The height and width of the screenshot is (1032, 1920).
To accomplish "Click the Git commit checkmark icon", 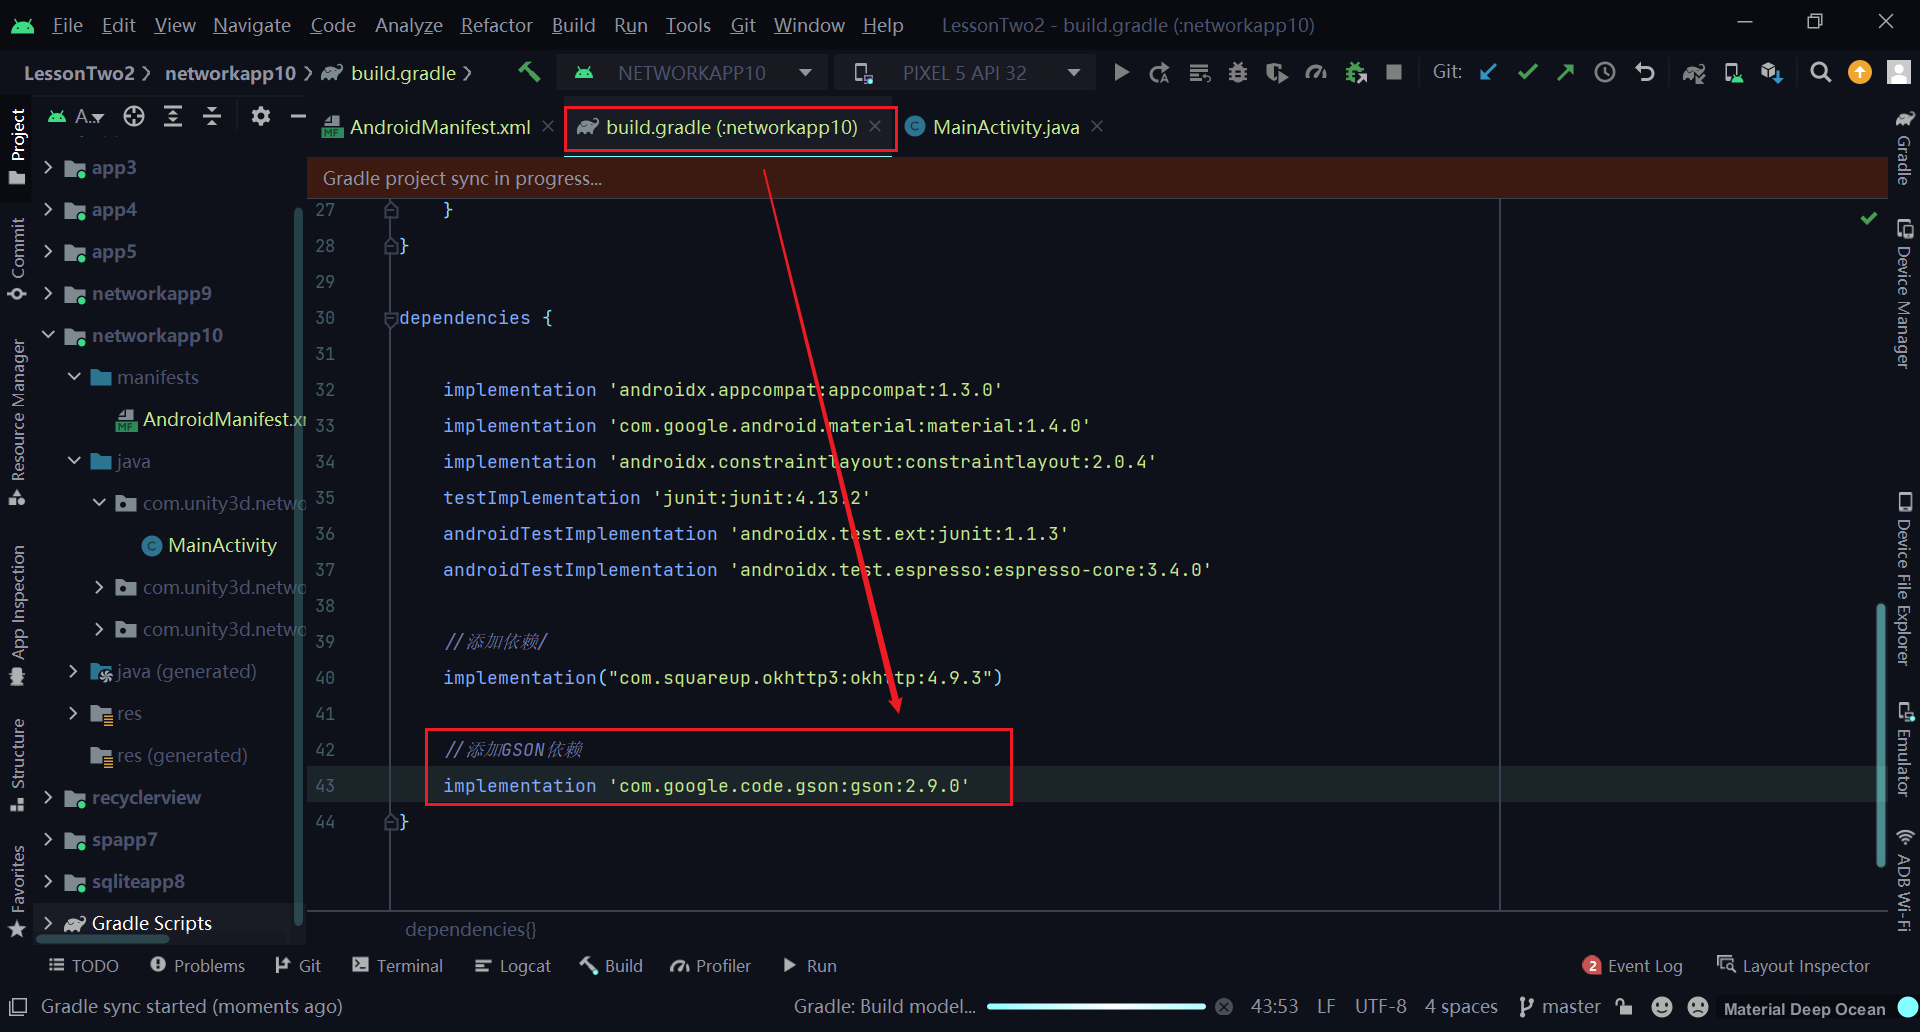I will coord(1527,72).
